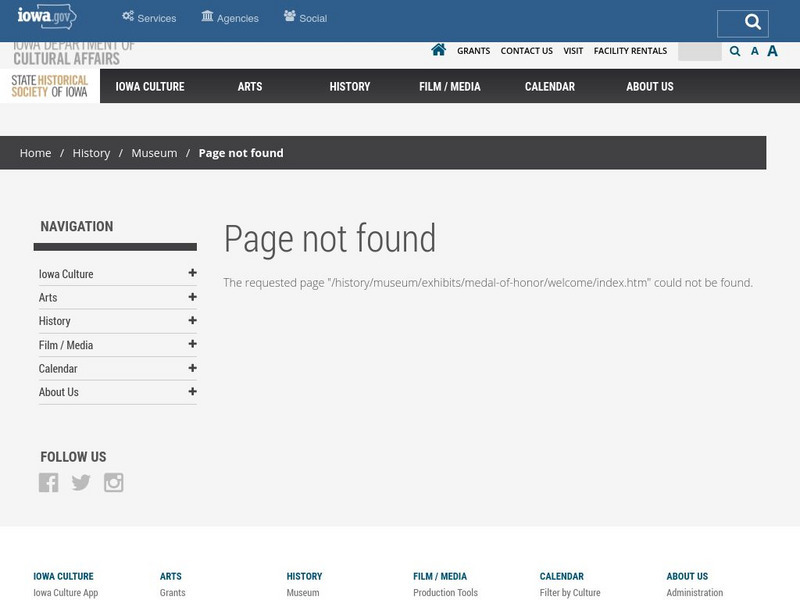This screenshot has height=600, width=800.
Task: Expand the Film / Media sidebar plus
Action: [x=192, y=344]
